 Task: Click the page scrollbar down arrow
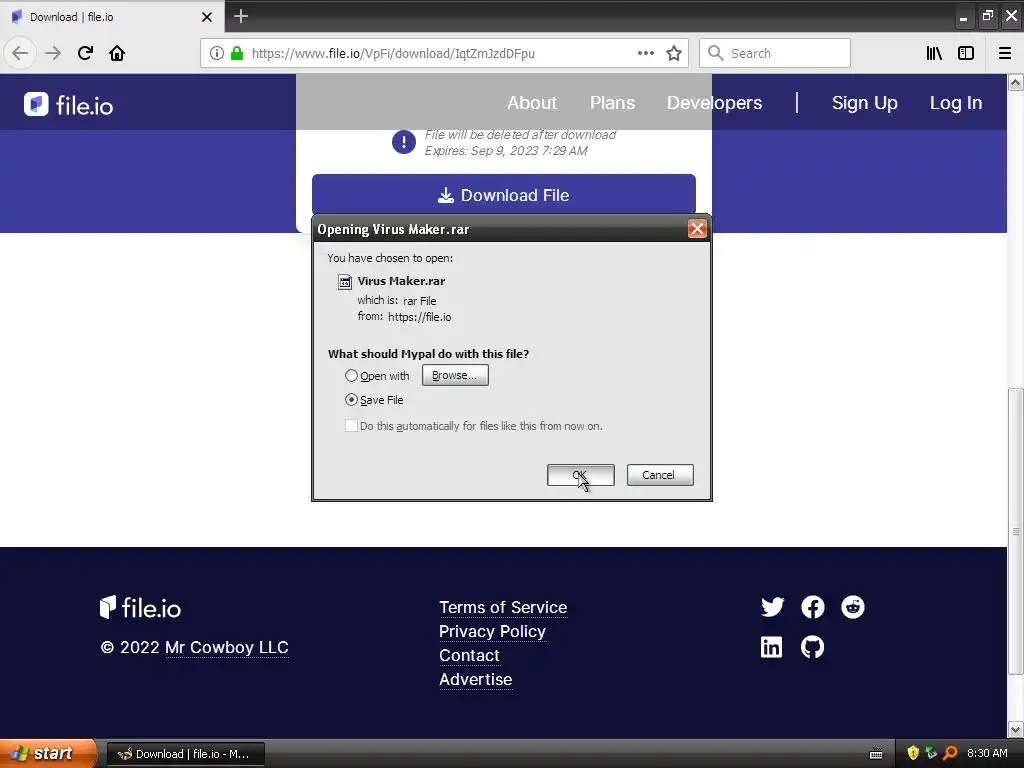1015,729
